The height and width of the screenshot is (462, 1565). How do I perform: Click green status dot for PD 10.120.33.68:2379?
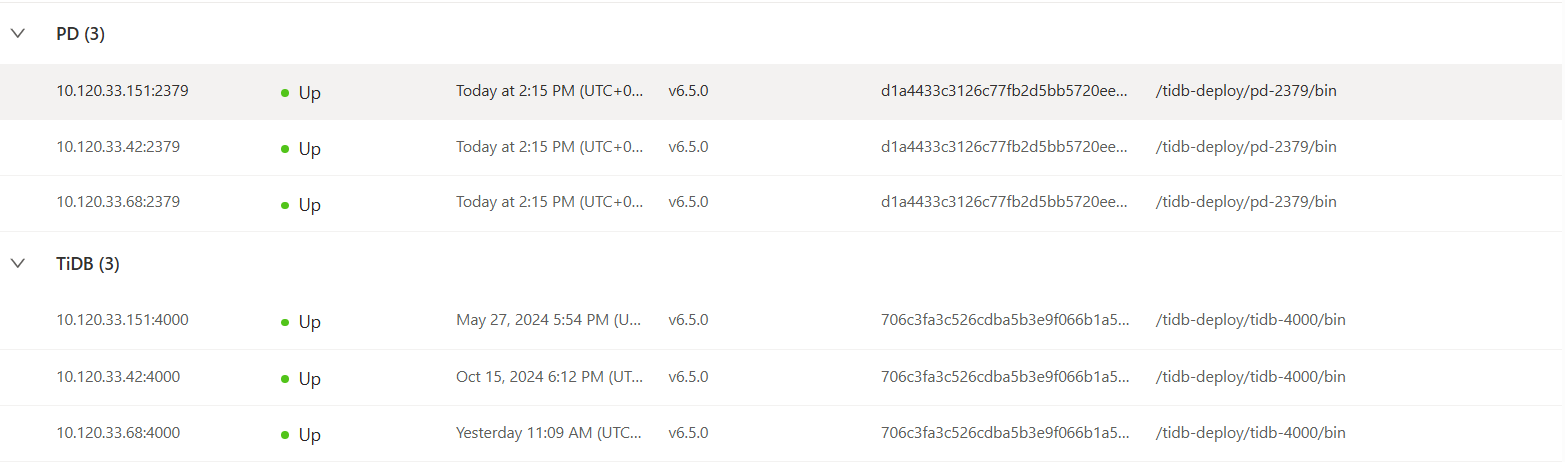coord(285,205)
